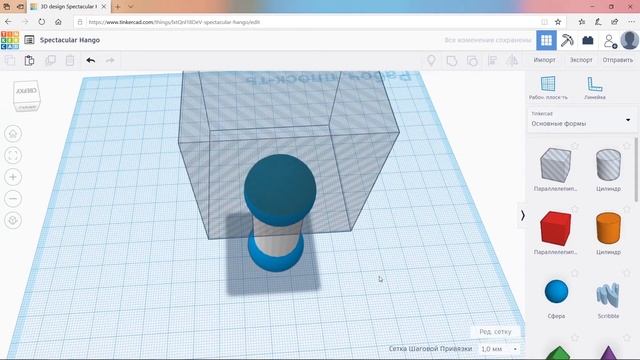Open the Основные формы shapes dropdown
Viewport: 640px width, 360px height.
(x=582, y=120)
